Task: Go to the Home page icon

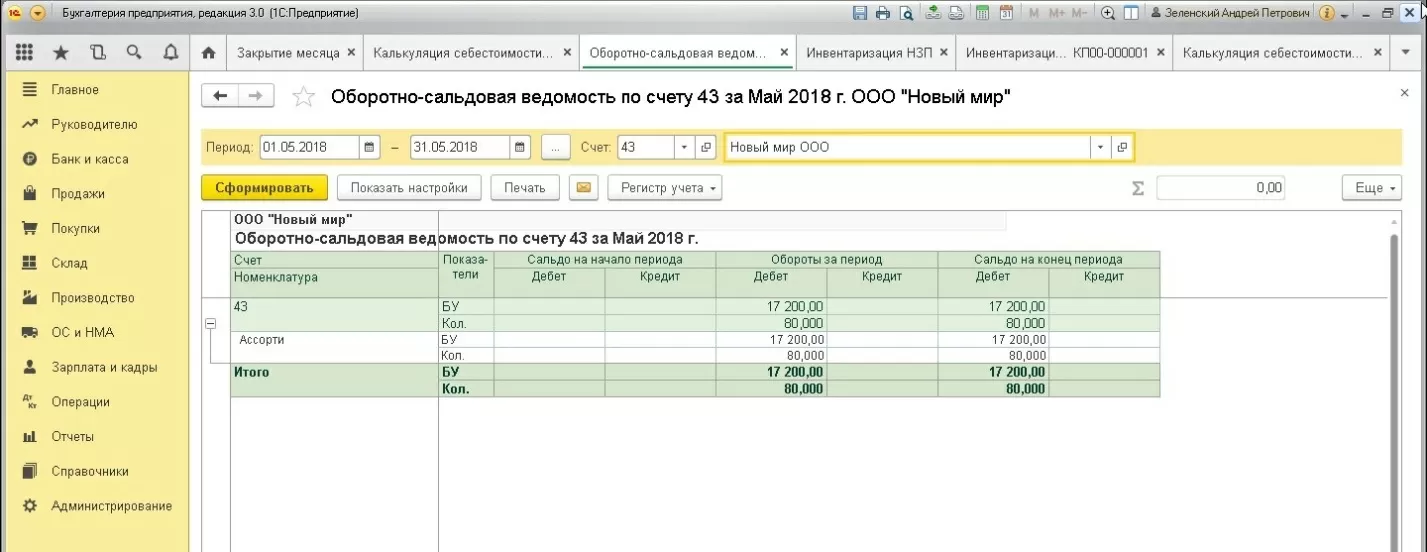Action: [x=208, y=52]
